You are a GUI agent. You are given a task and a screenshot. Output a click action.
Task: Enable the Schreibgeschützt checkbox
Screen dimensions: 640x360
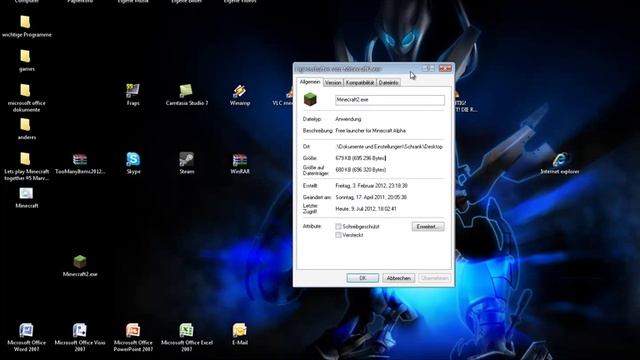pyautogui.click(x=338, y=227)
